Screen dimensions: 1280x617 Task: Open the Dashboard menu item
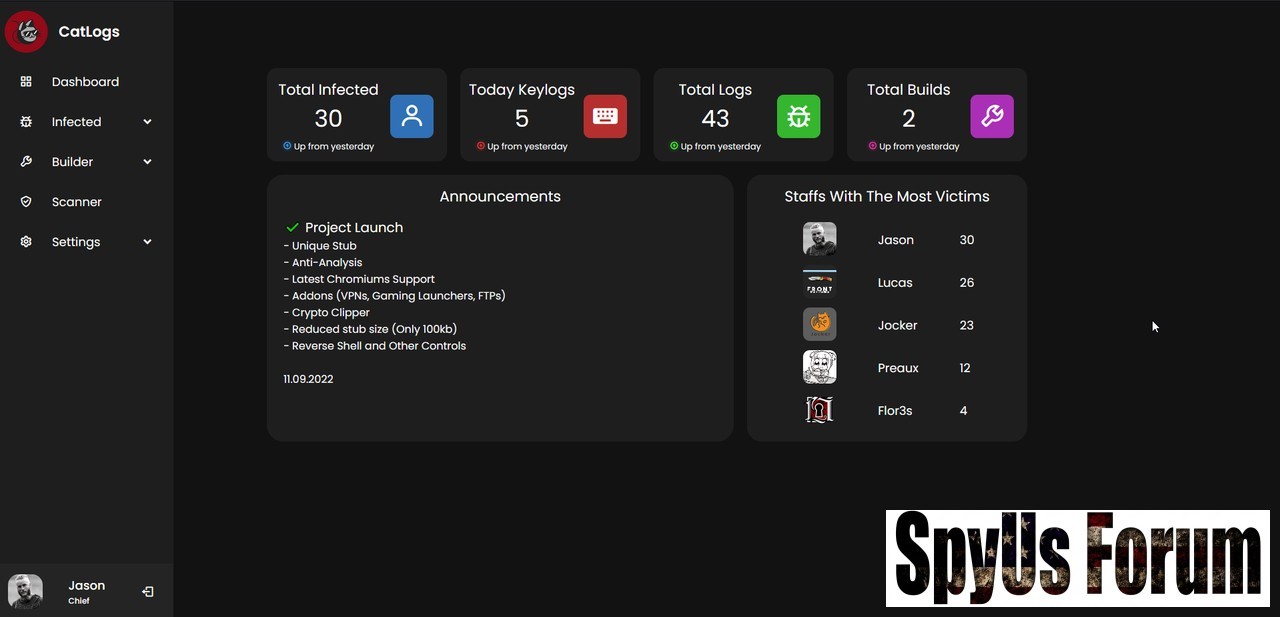coord(85,82)
